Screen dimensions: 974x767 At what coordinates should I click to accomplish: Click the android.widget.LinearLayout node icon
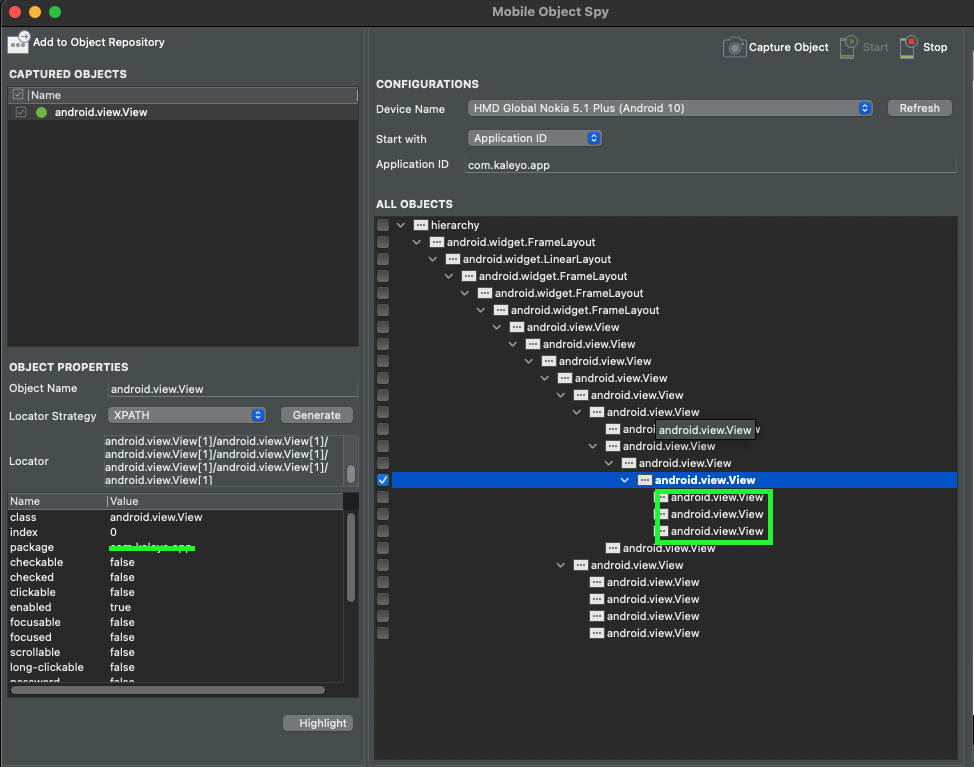(453, 260)
